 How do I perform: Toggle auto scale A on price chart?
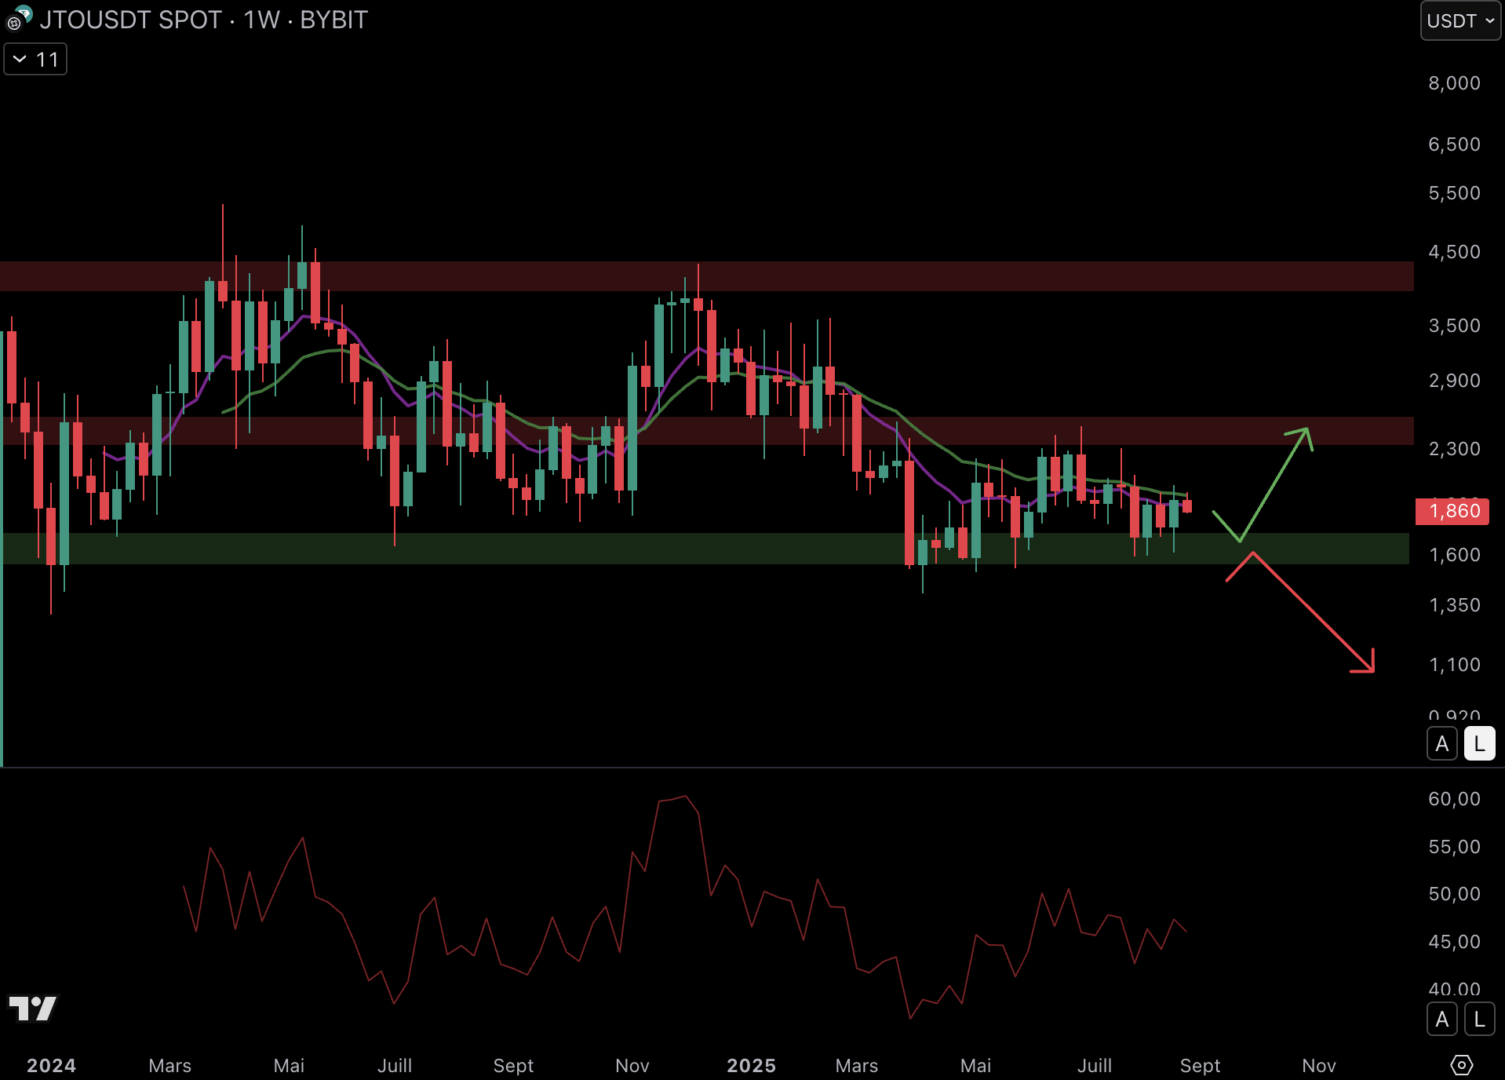1442,744
